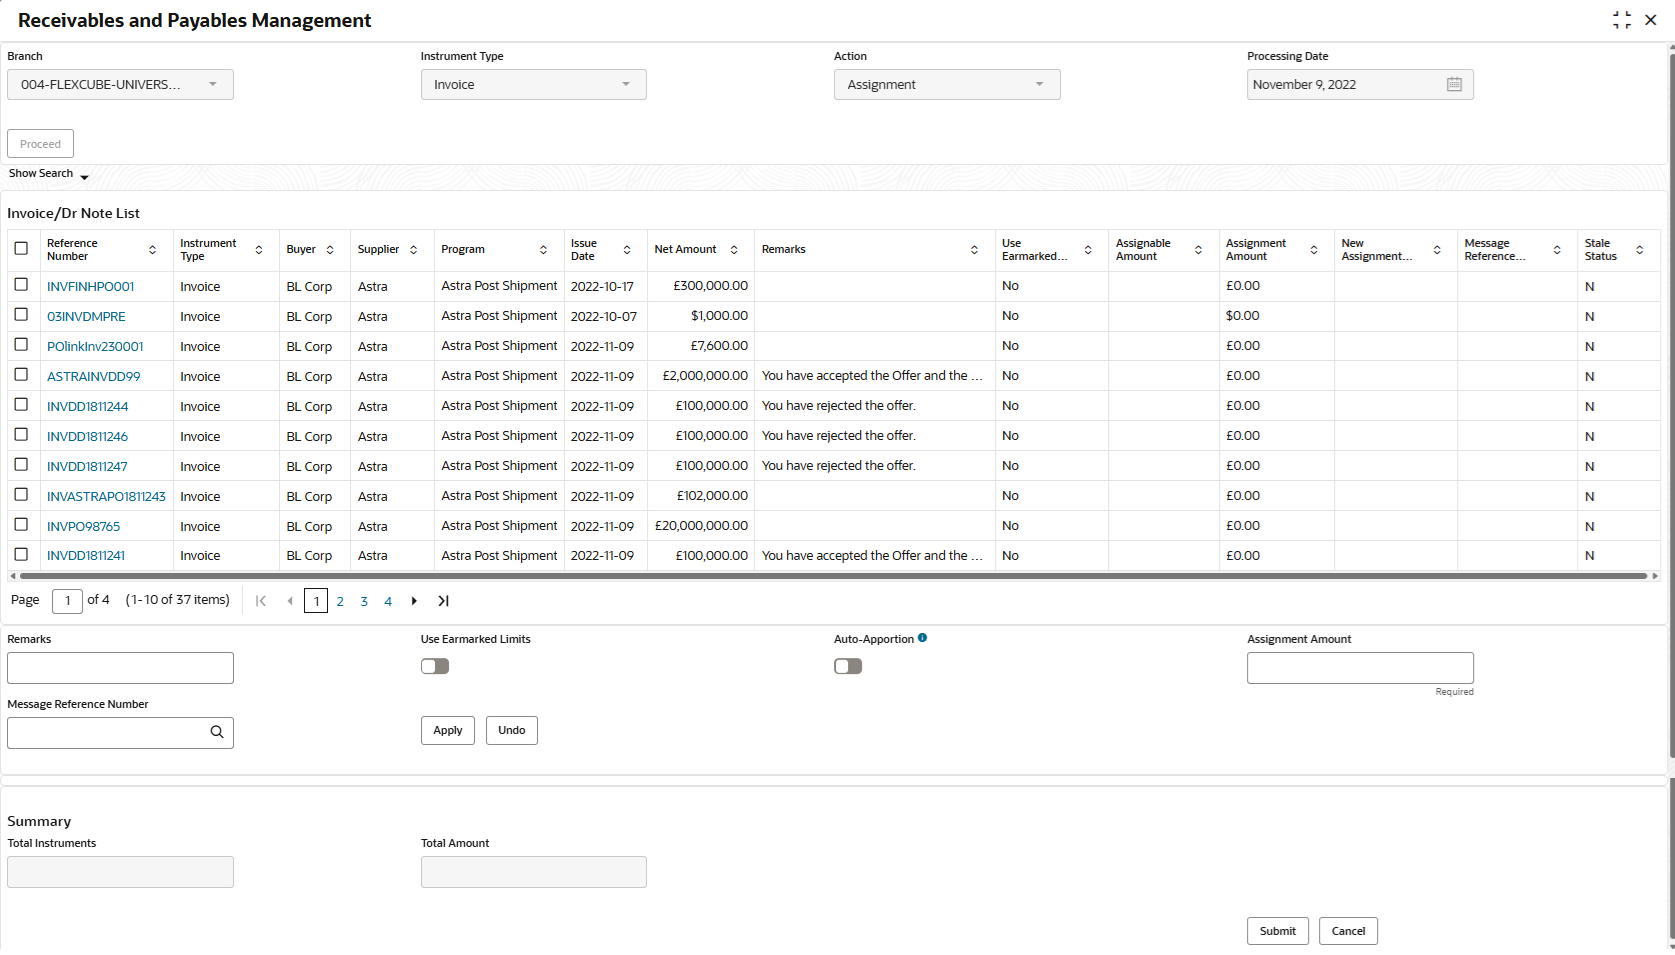The height and width of the screenshot is (955, 1675).
Task: Click the Apply button
Action: [448, 731]
